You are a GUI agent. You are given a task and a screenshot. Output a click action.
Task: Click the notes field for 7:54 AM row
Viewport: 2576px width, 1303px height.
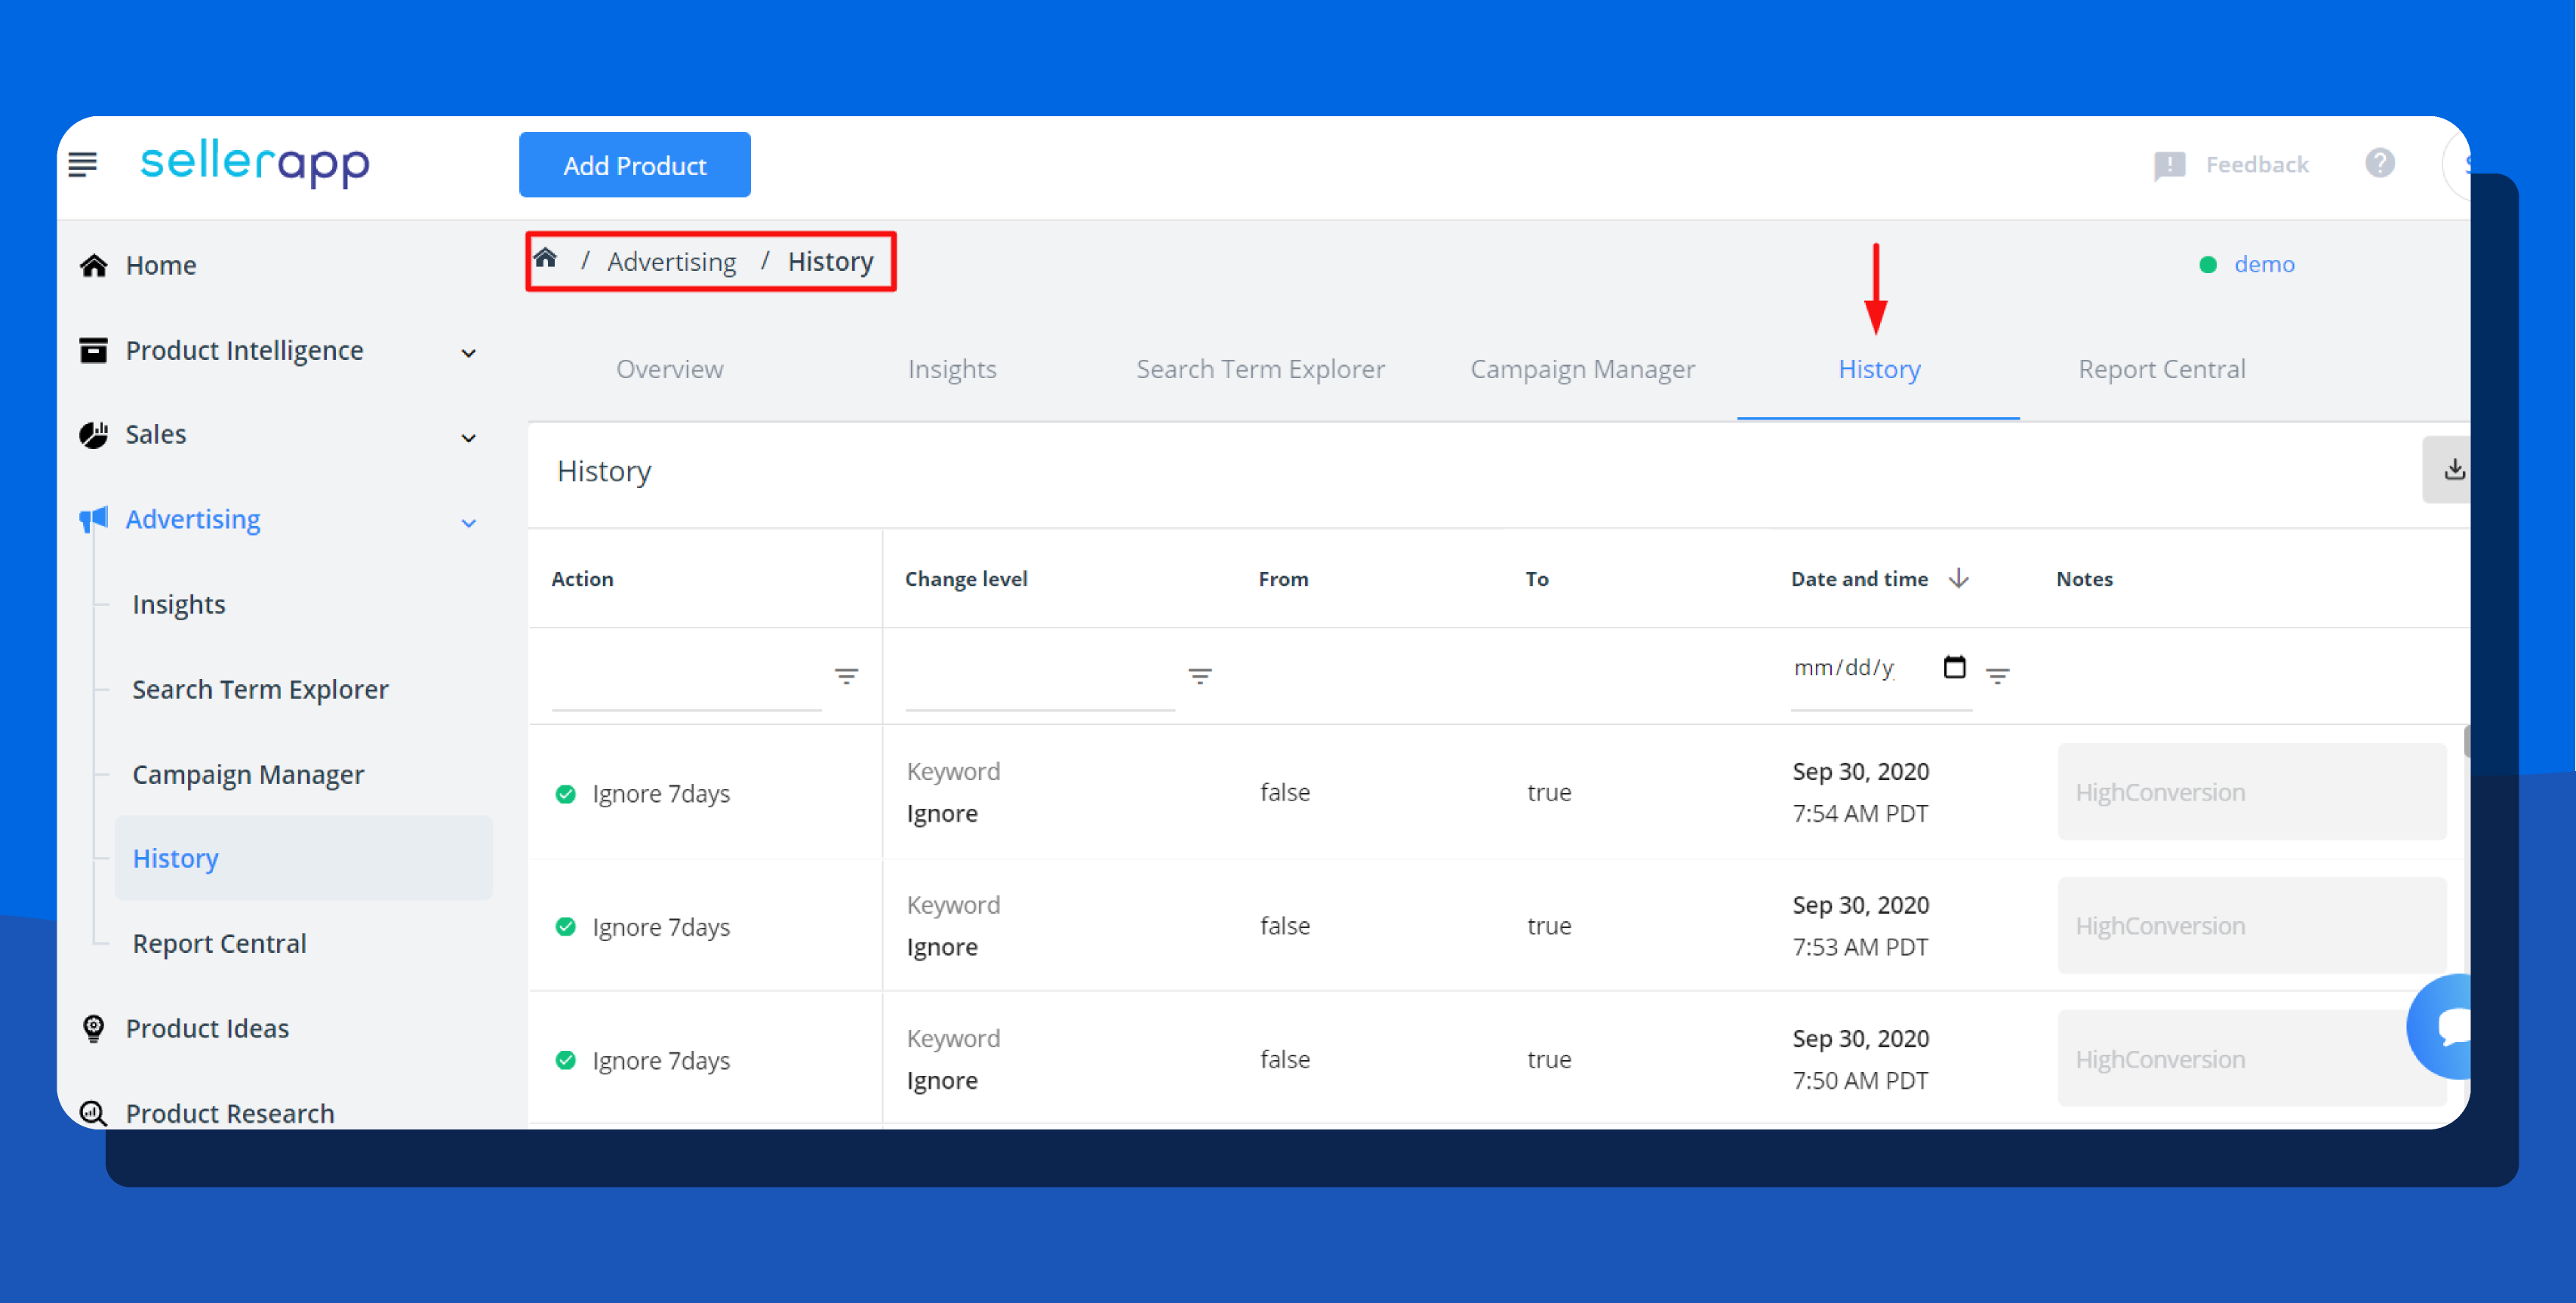(x=2251, y=791)
